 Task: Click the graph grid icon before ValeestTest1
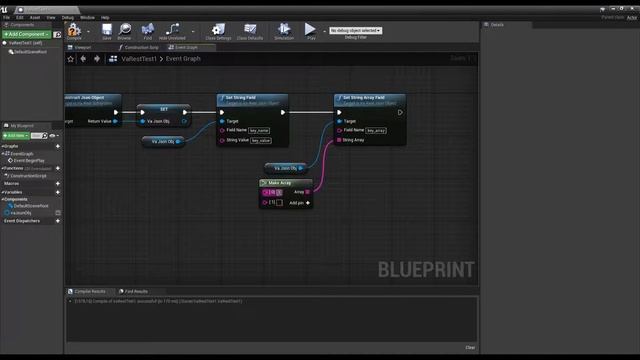113,59
